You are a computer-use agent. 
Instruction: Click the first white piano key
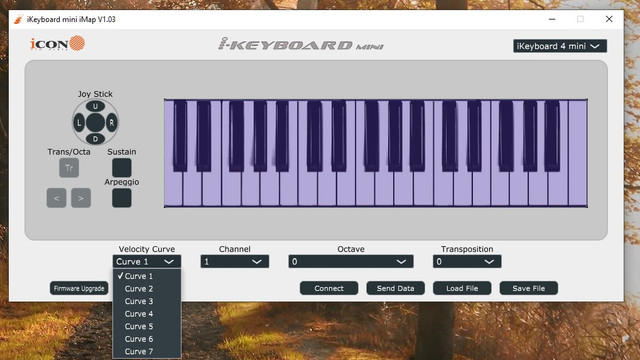[x=174, y=189]
